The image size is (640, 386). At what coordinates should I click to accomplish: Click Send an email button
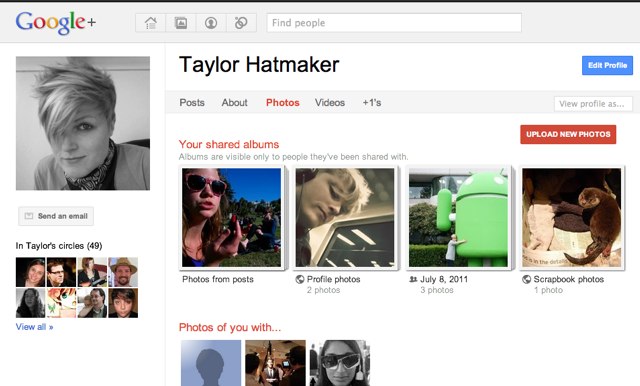56,216
